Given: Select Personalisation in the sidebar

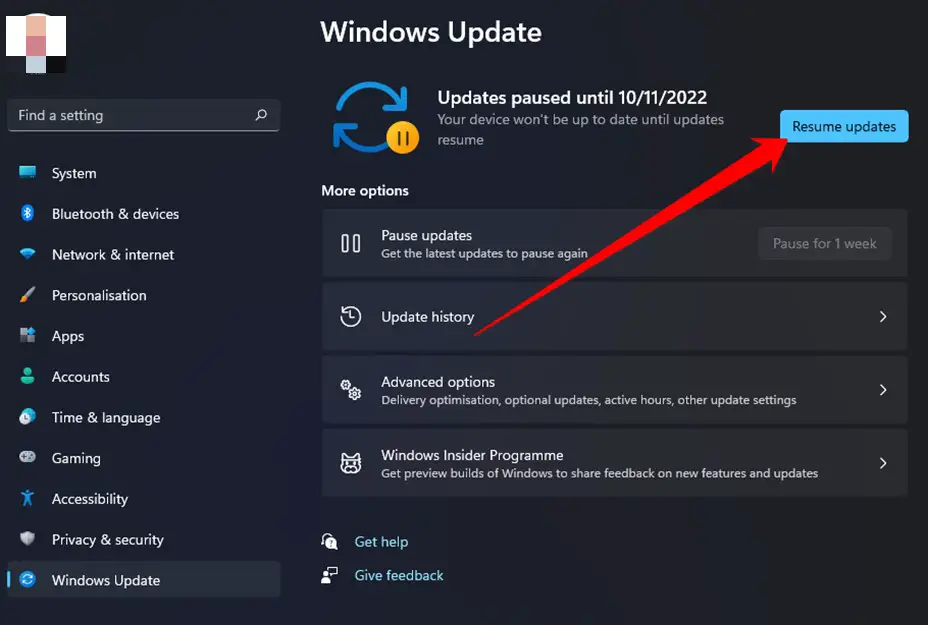Looking at the screenshot, I should [x=143, y=295].
